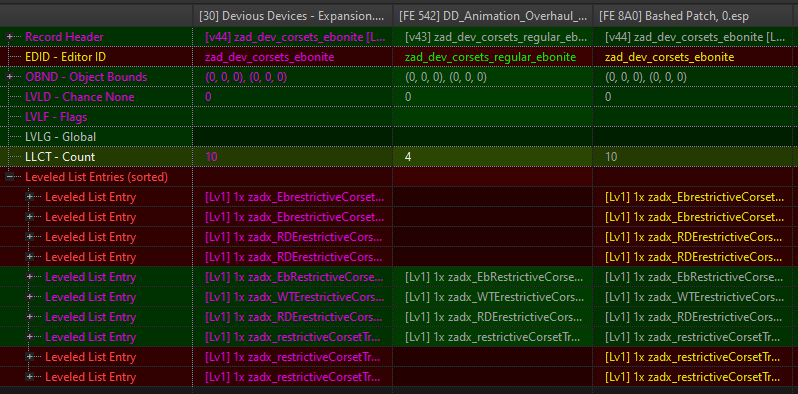Screen dimensions: 798x394
Task: Expand the OBND - Object Bounds row
Action: coord(10,77)
